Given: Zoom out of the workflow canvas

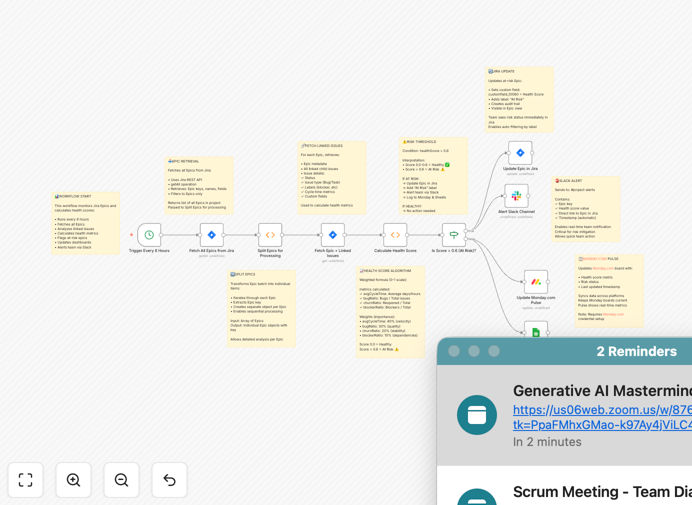Looking at the screenshot, I should tap(121, 480).
